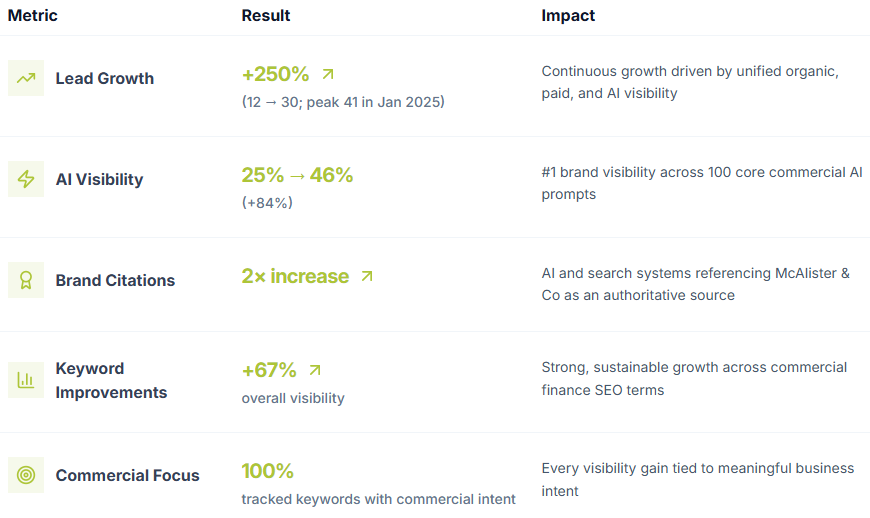
Task: Click the 25% → 46% result value
Action: click(x=297, y=175)
